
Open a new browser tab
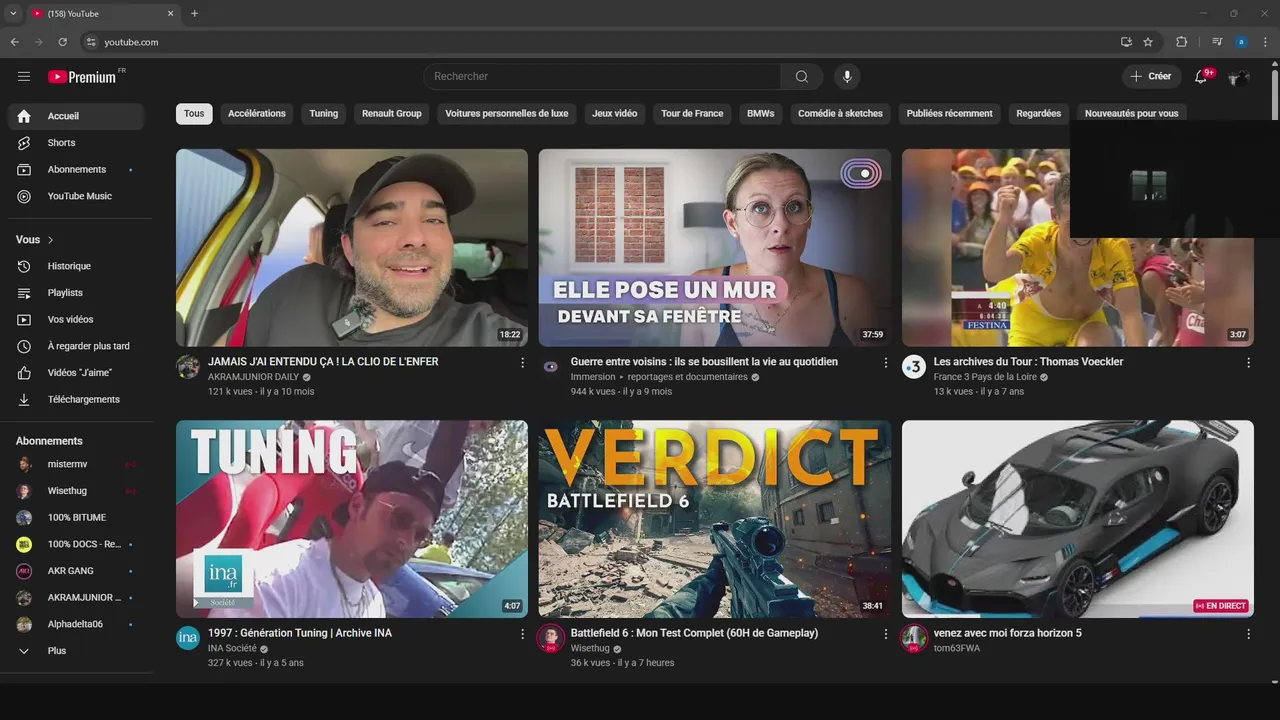click(194, 13)
